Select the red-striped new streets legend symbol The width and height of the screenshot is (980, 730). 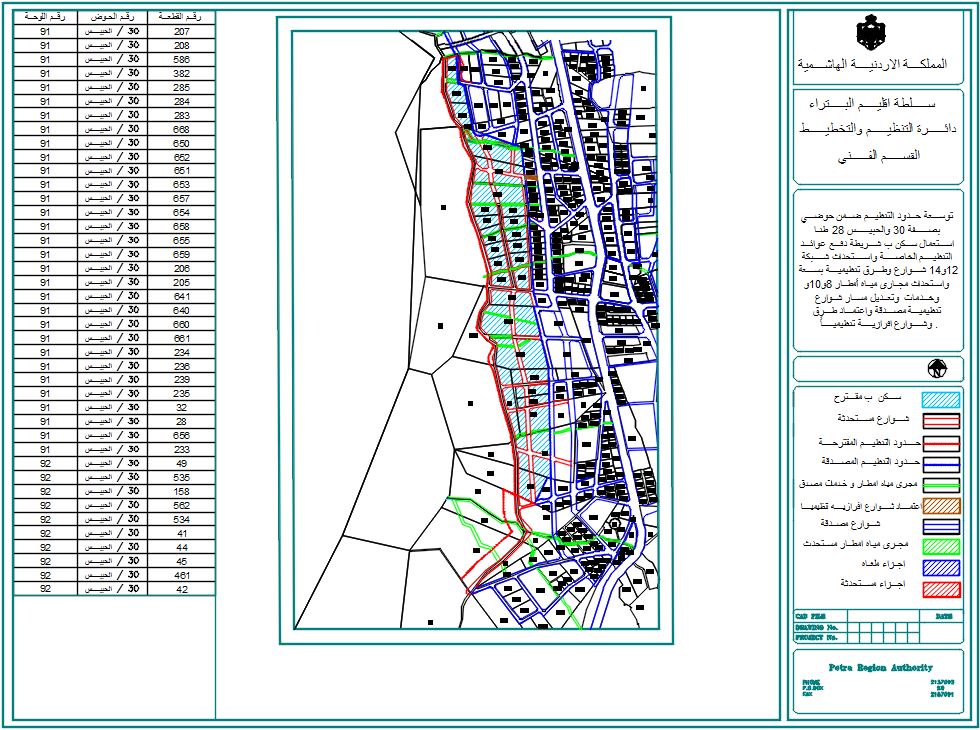(x=940, y=420)
